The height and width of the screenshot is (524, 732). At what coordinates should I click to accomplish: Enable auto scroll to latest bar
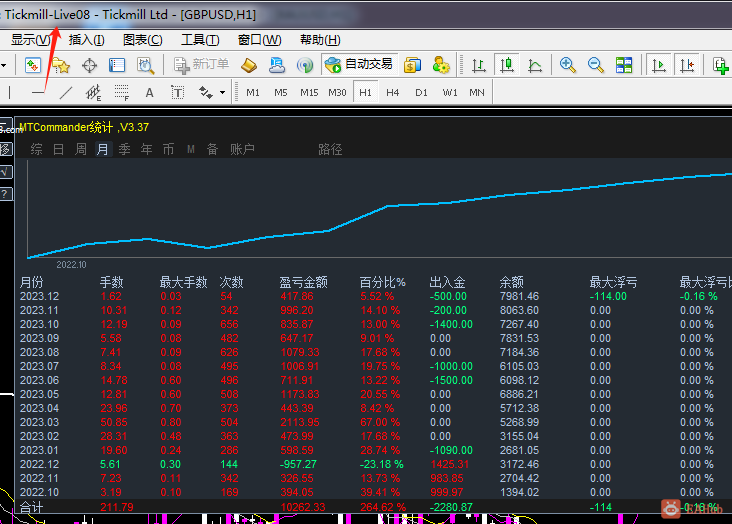coord(659,65)
